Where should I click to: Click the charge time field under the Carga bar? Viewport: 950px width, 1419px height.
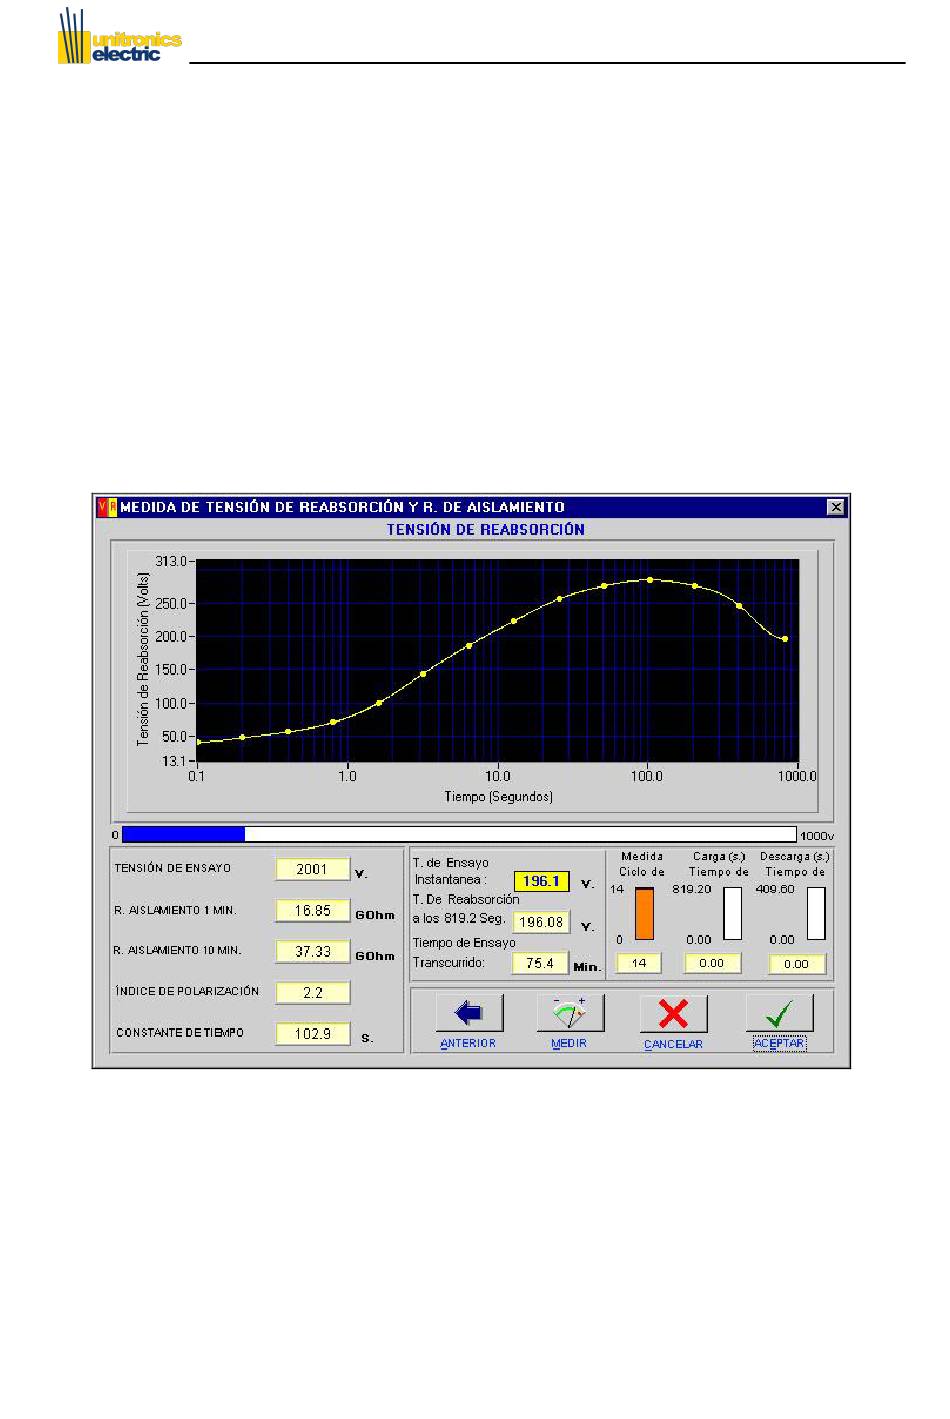(x=712, y=963)
